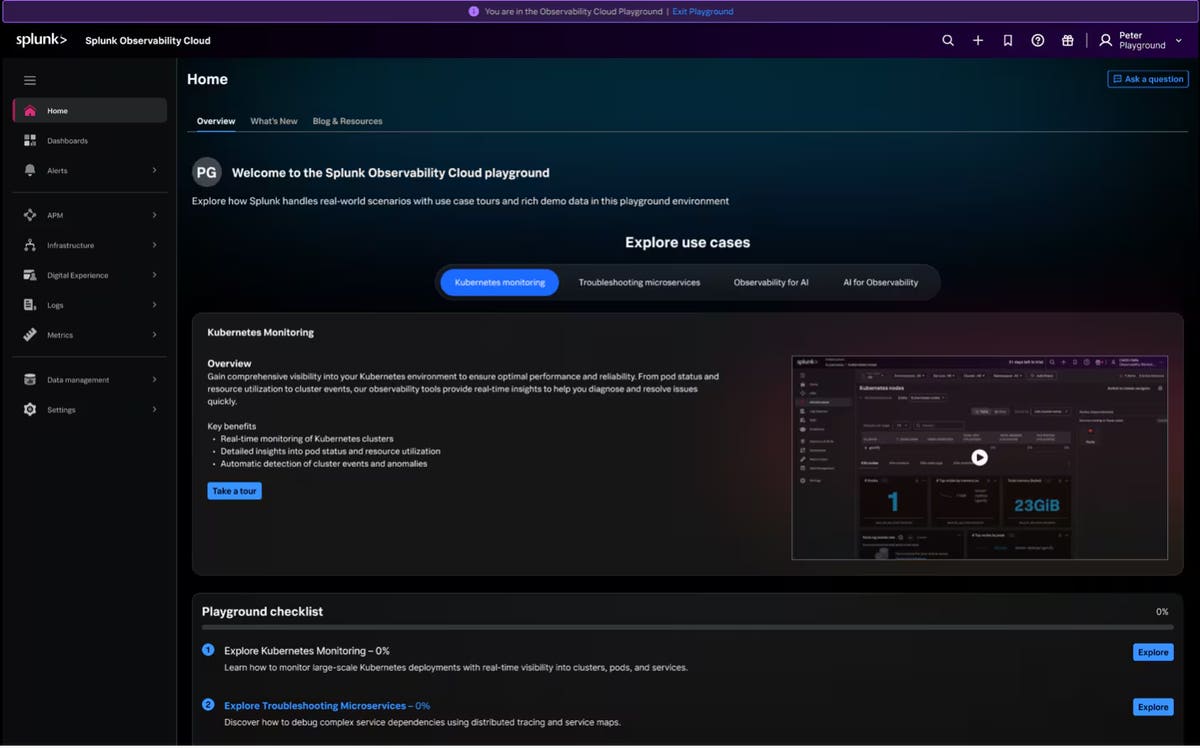Viewport: 1200px width, 749px height.
Task: Click the APM icon in sidebar
Action: point(30,215)
